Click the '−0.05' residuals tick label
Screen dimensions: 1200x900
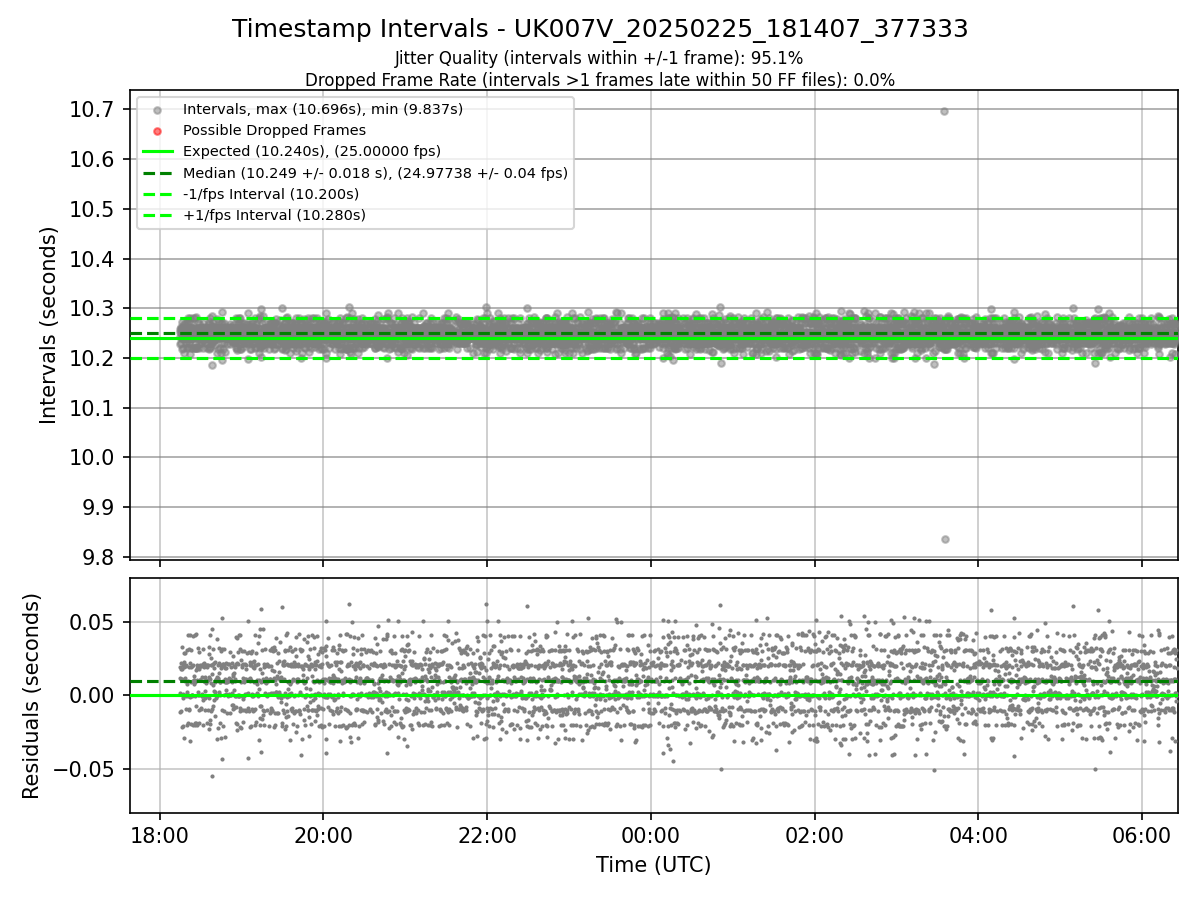pyautogui.click(x=86, y=769)
